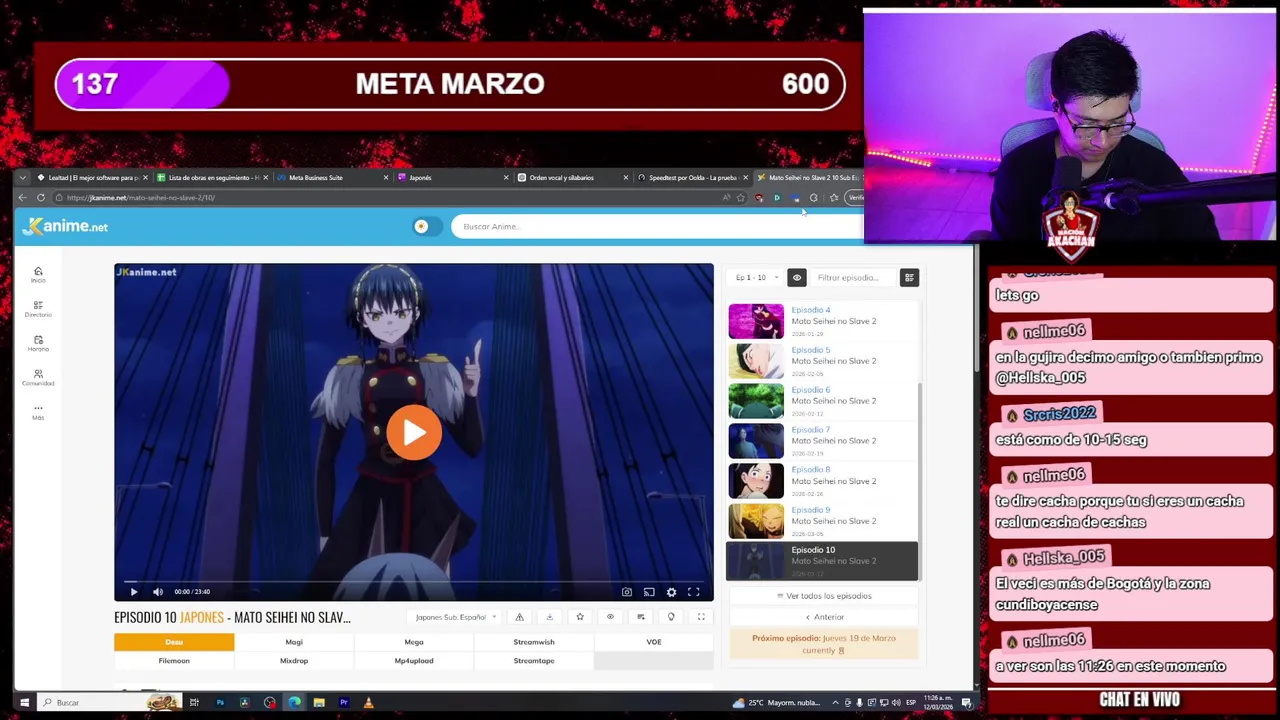
Task: Select the Streamwish server tab
Action: [534, 642]
